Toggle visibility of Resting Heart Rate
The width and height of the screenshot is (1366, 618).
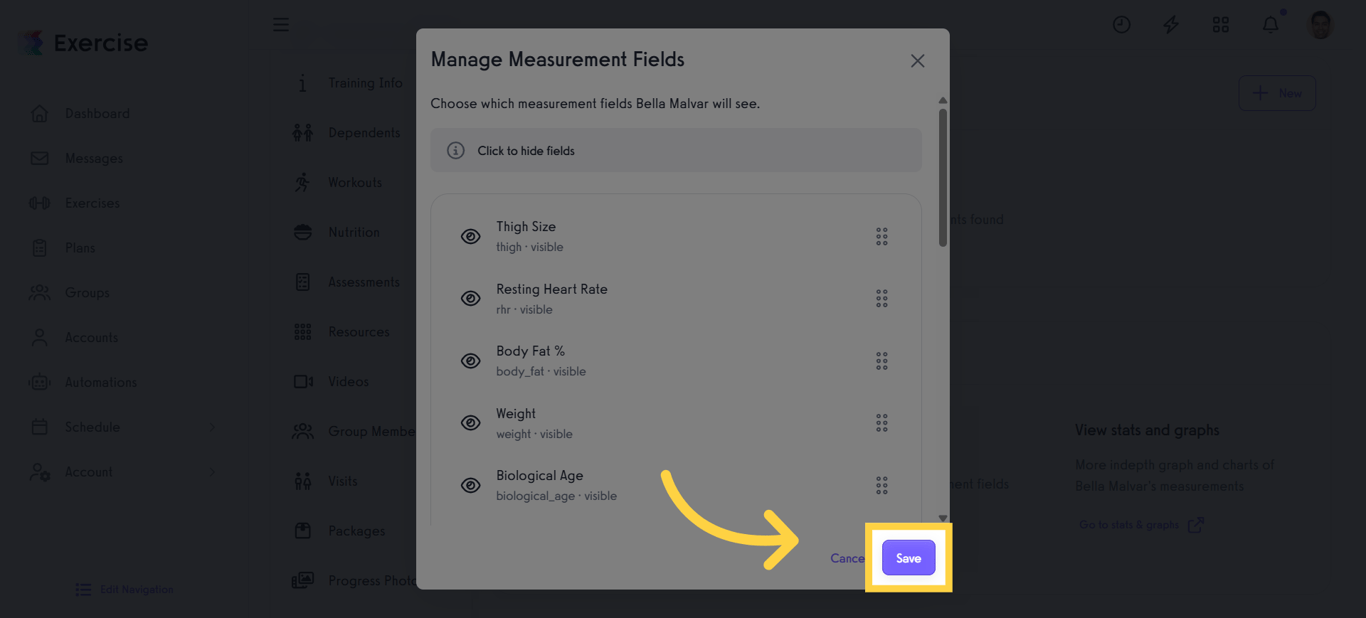pos(470,298)
